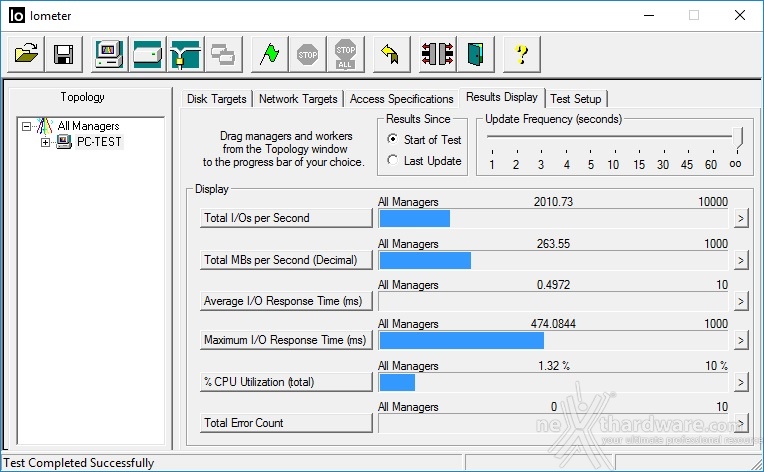Reset workers with yellow arrow icon
764x472 pixels.
tap(391, 54)
